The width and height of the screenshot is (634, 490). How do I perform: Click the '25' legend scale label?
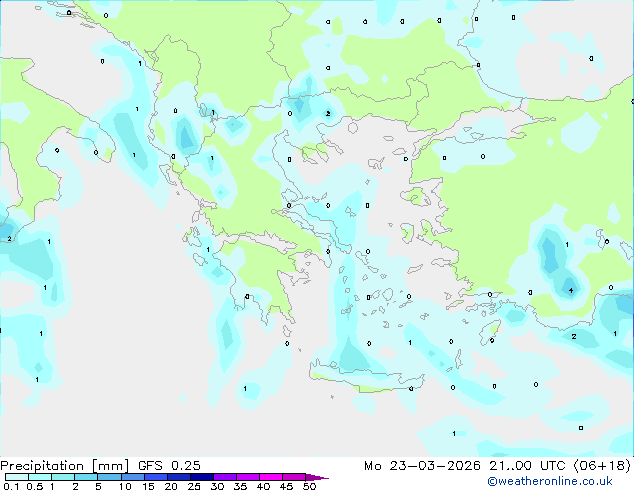[x=194, y=486]
